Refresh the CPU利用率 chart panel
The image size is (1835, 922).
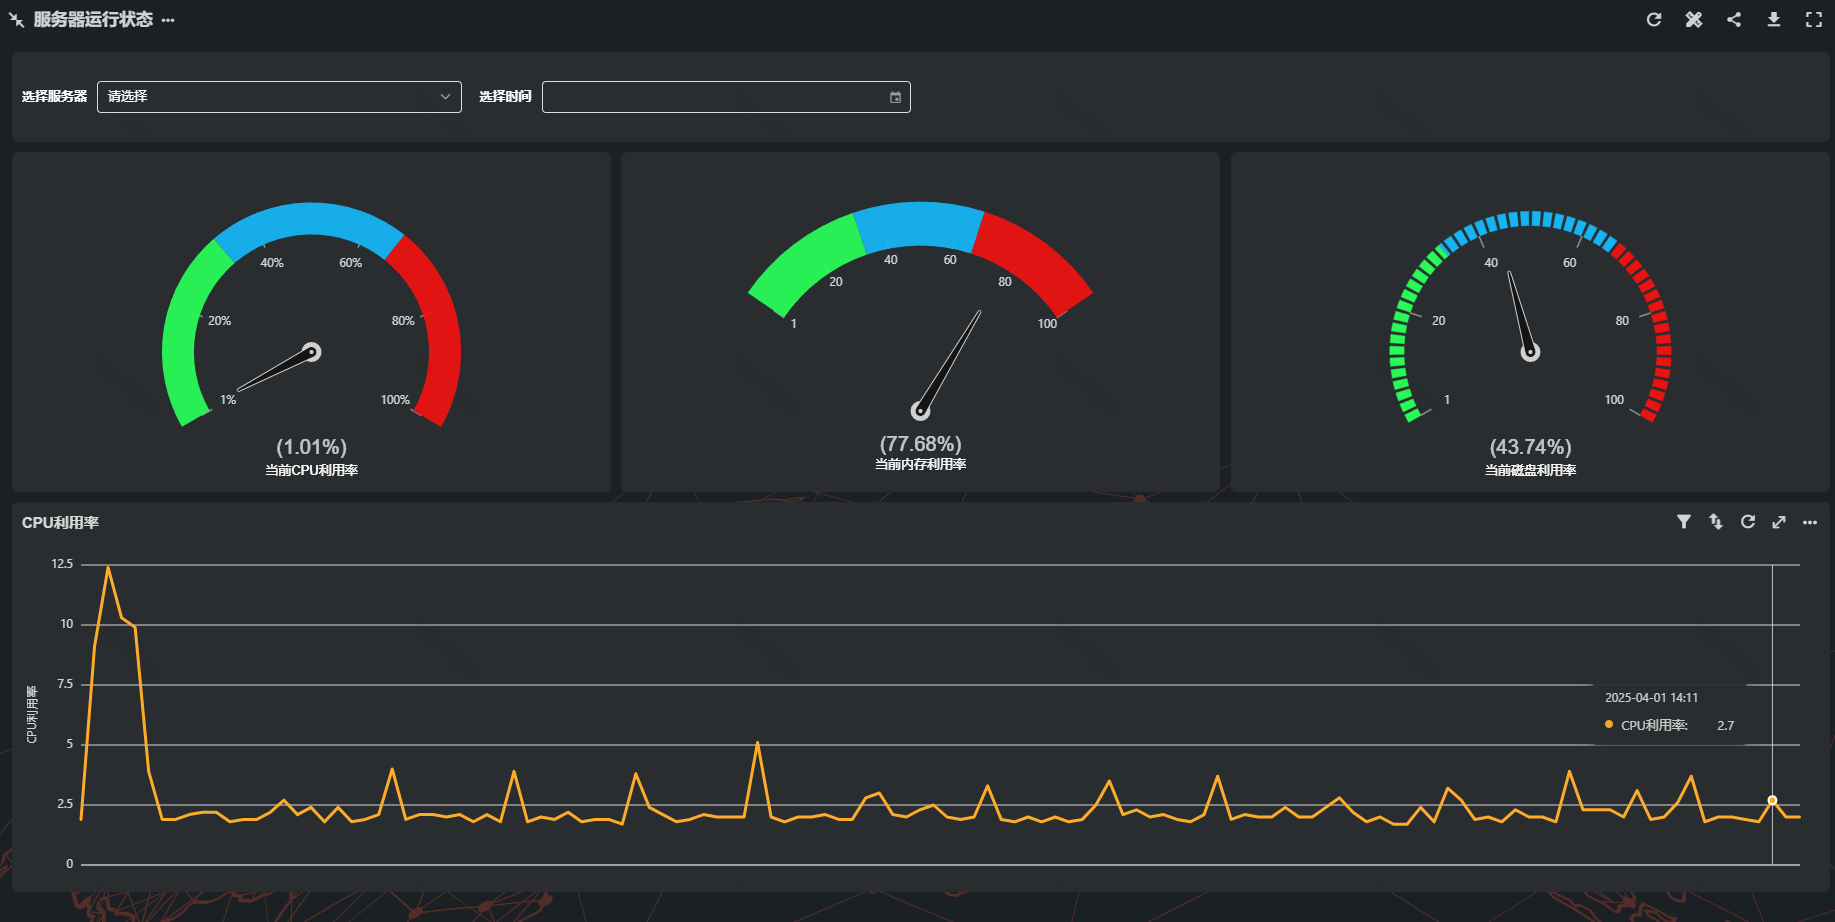[x=1748, y=522]
